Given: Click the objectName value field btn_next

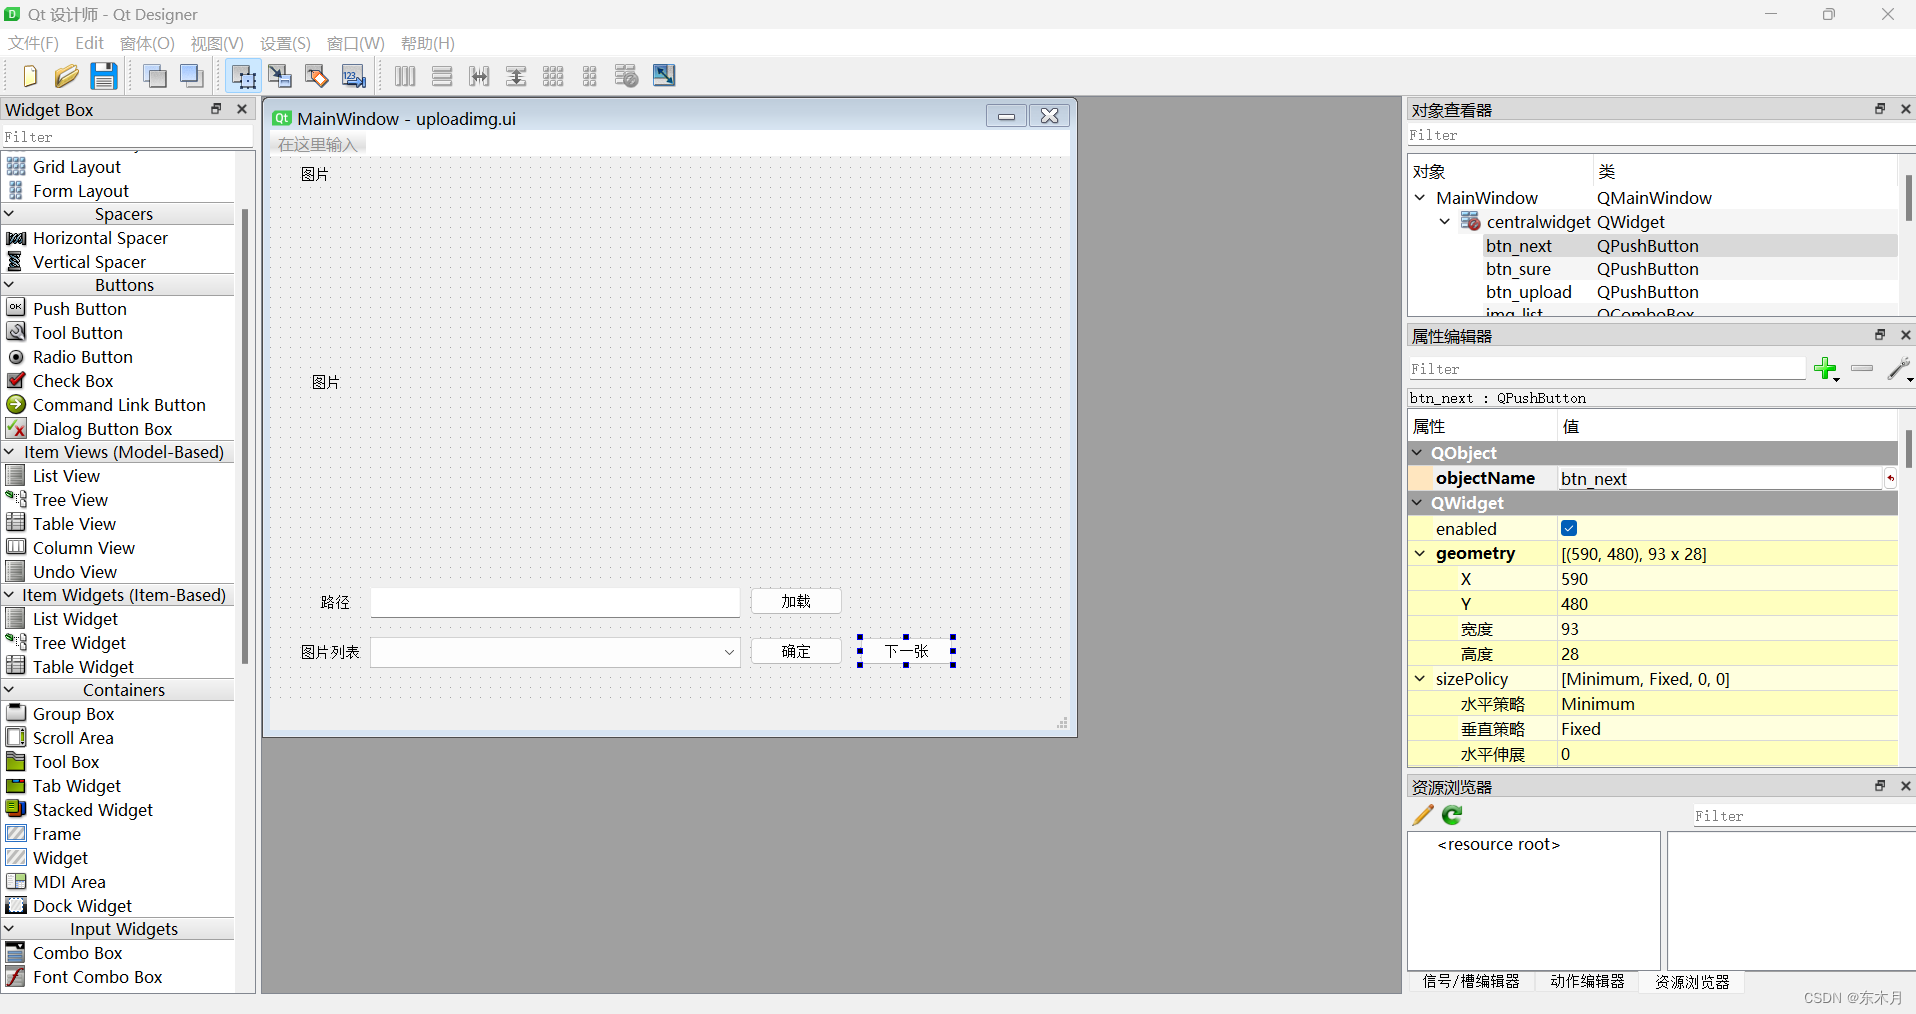Looking at the screenshot, I should [1720, 478].
